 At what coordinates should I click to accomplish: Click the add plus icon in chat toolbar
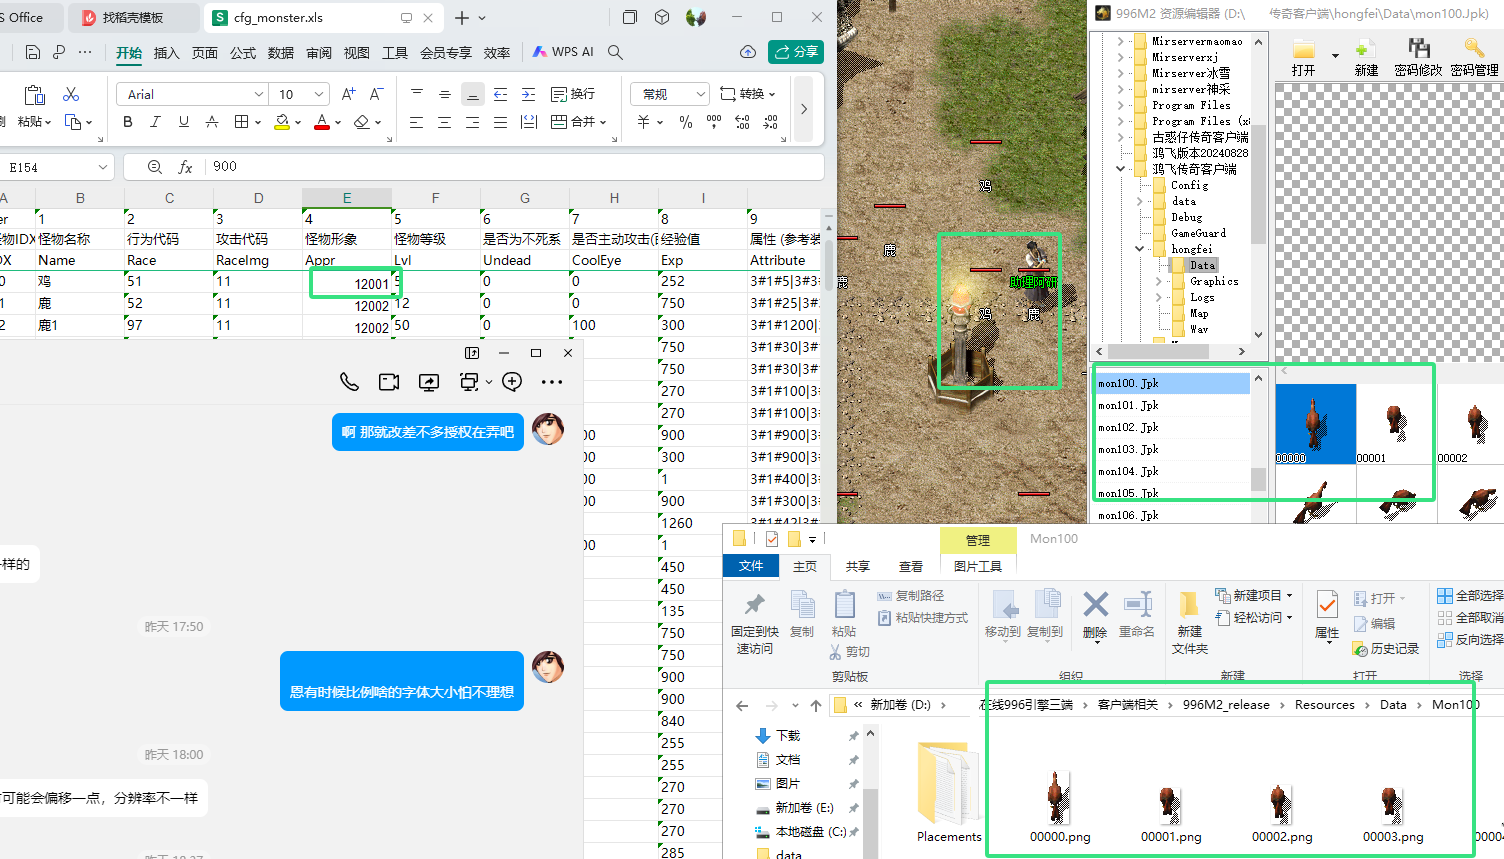pos(512,382)
